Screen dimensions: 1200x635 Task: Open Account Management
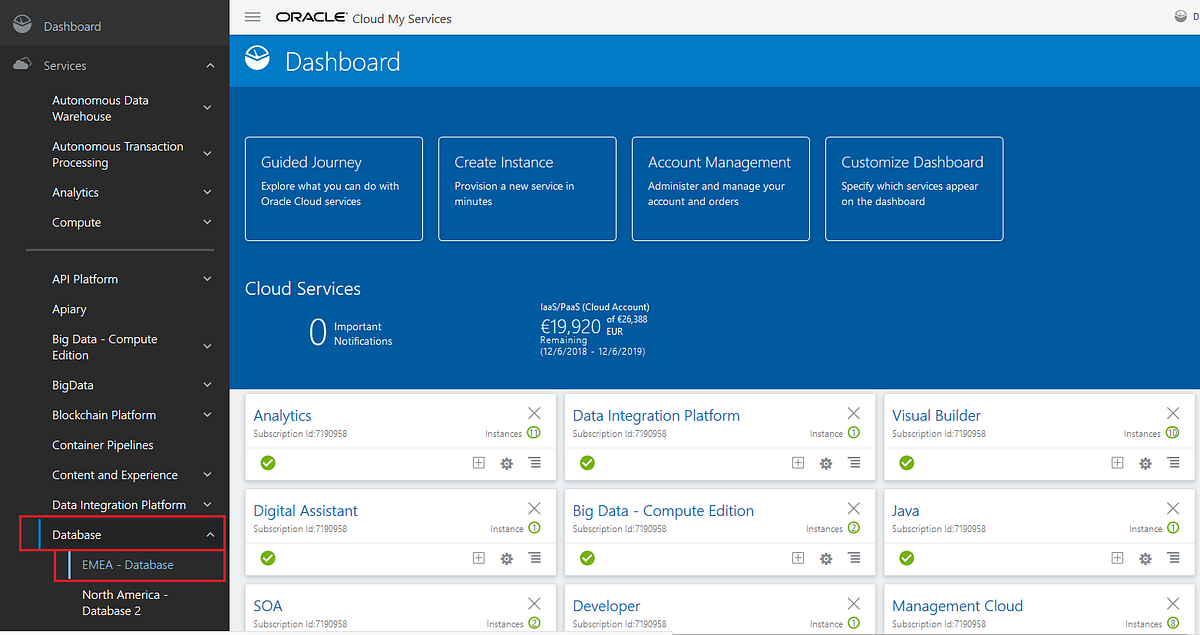[x=720, y=189]
